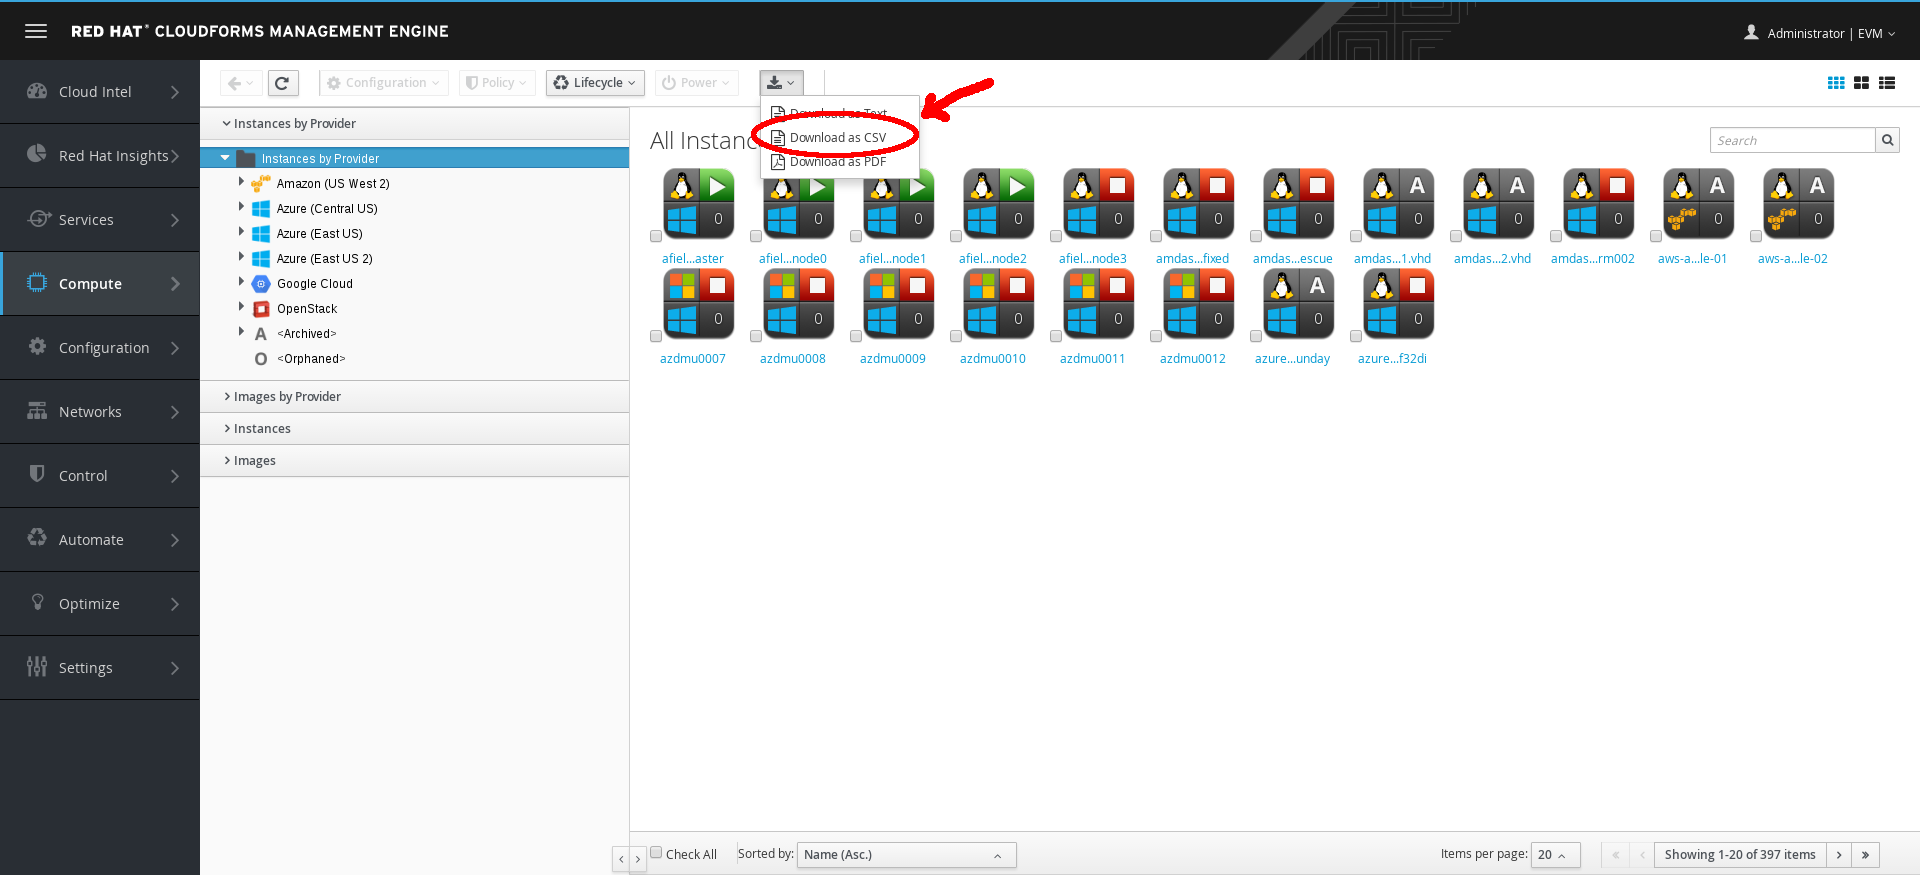This screenshot has height=875, width=1920.
Task: Open the Automate navigation menu
Action: point(100,540)
